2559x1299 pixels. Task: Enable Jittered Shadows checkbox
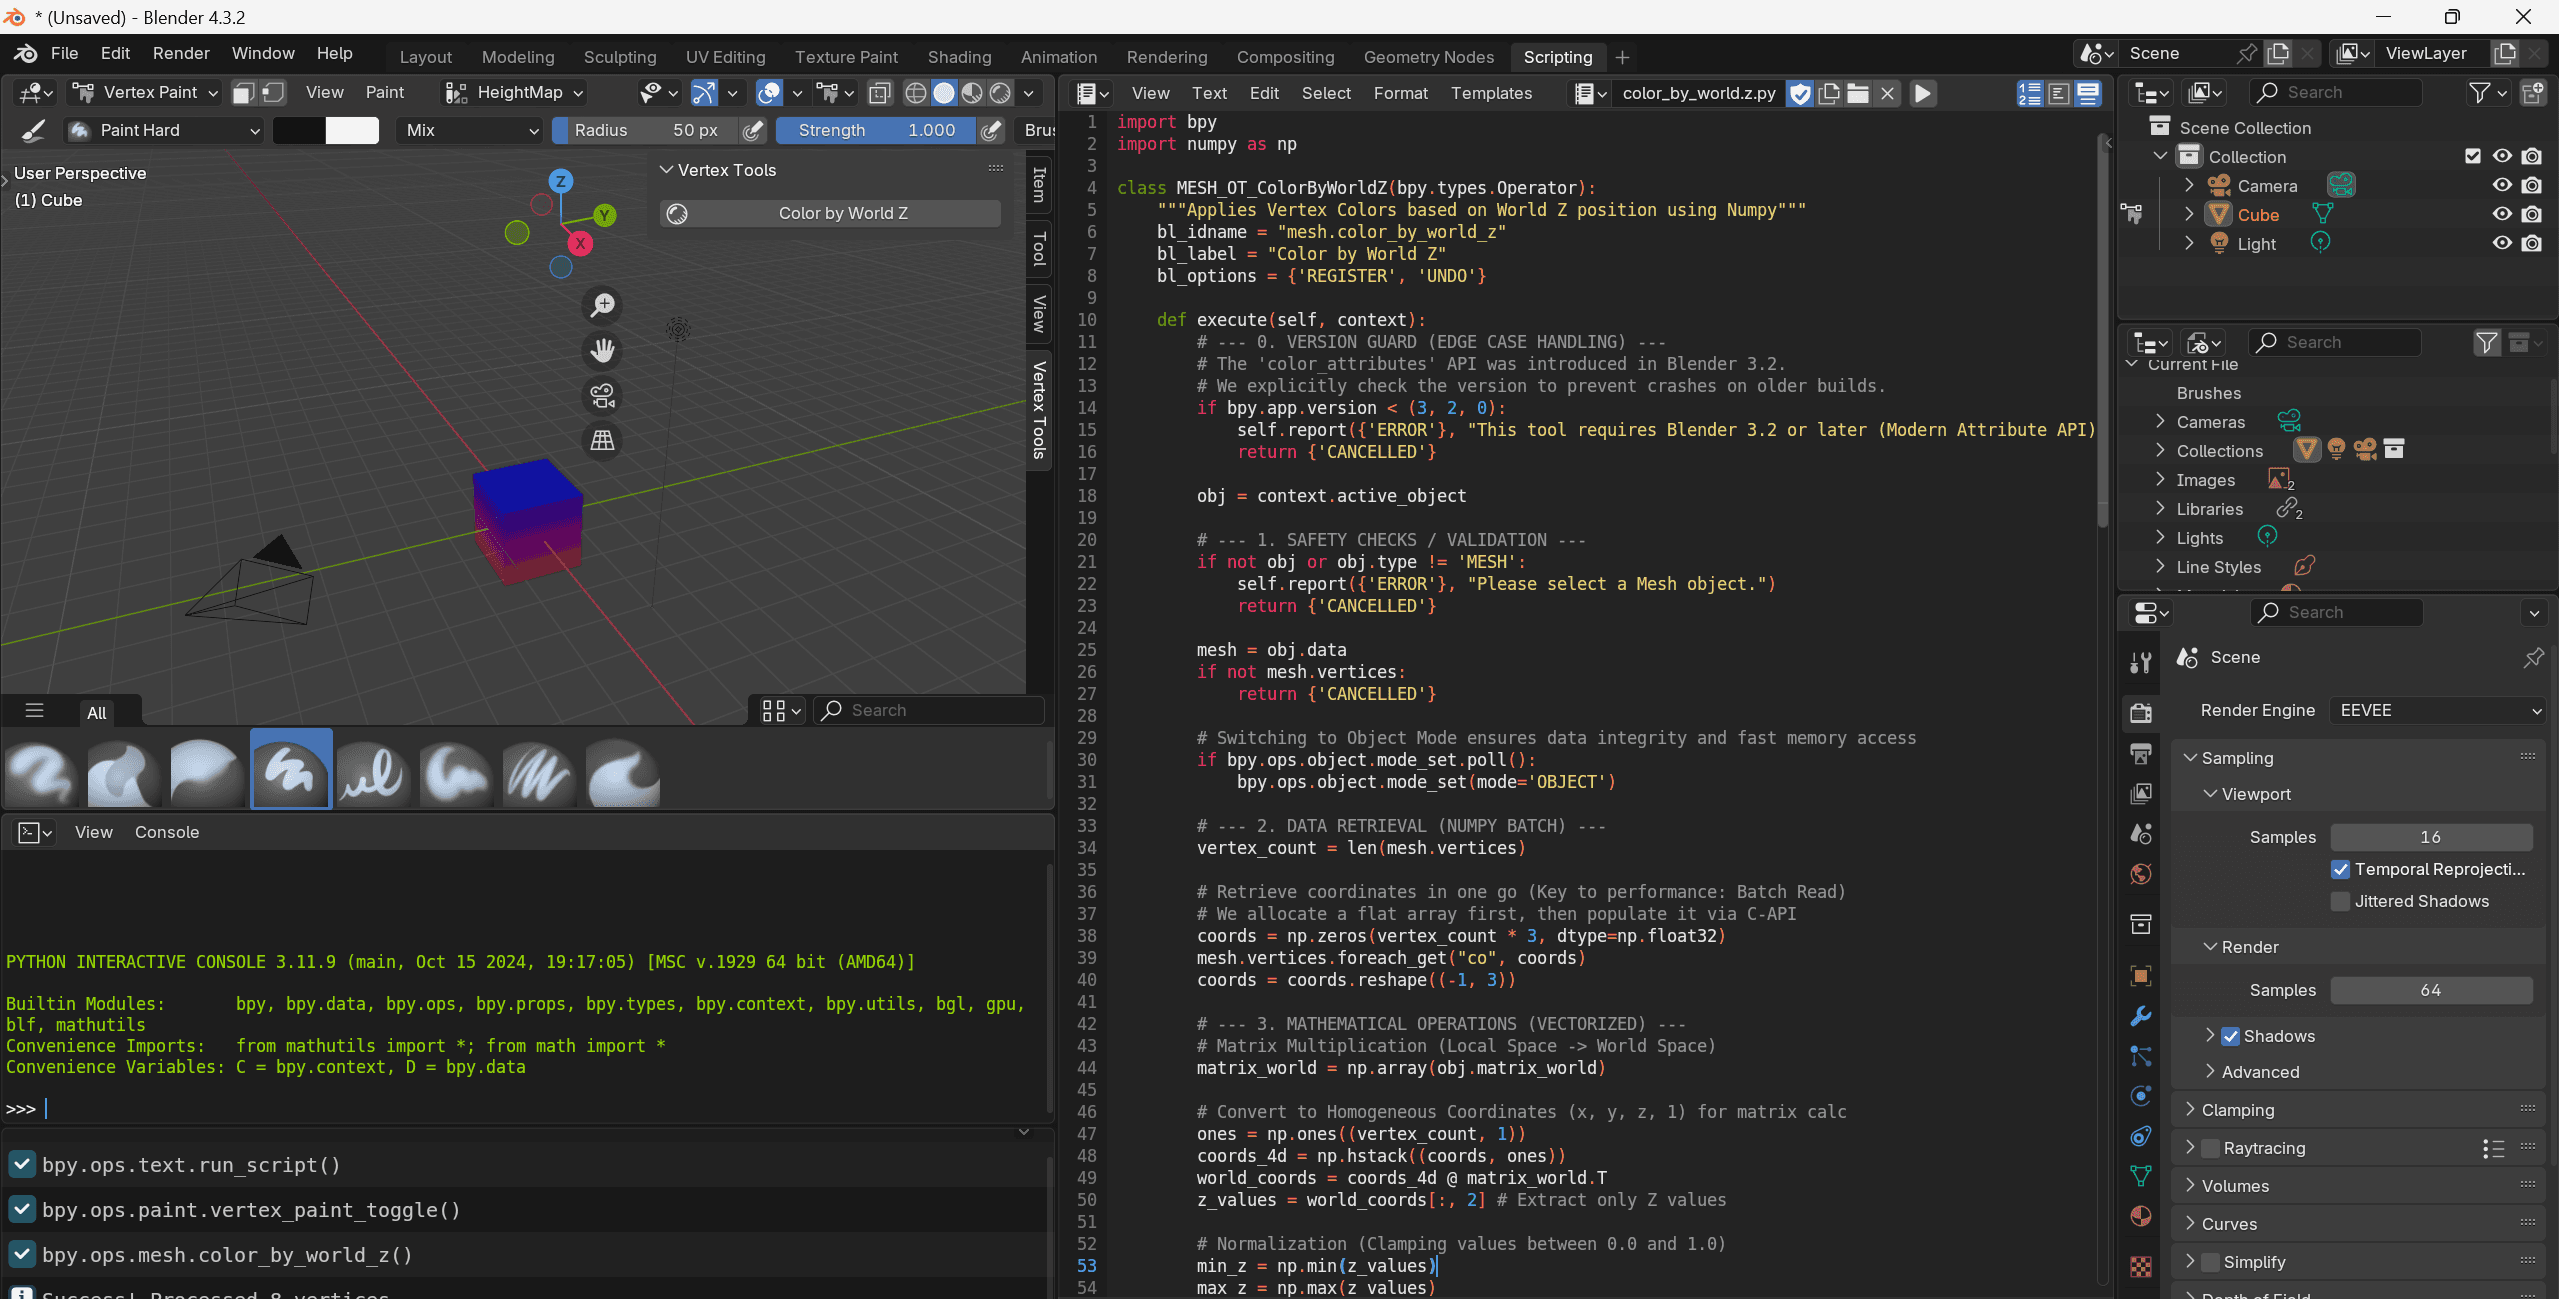tap(2340, 901)
